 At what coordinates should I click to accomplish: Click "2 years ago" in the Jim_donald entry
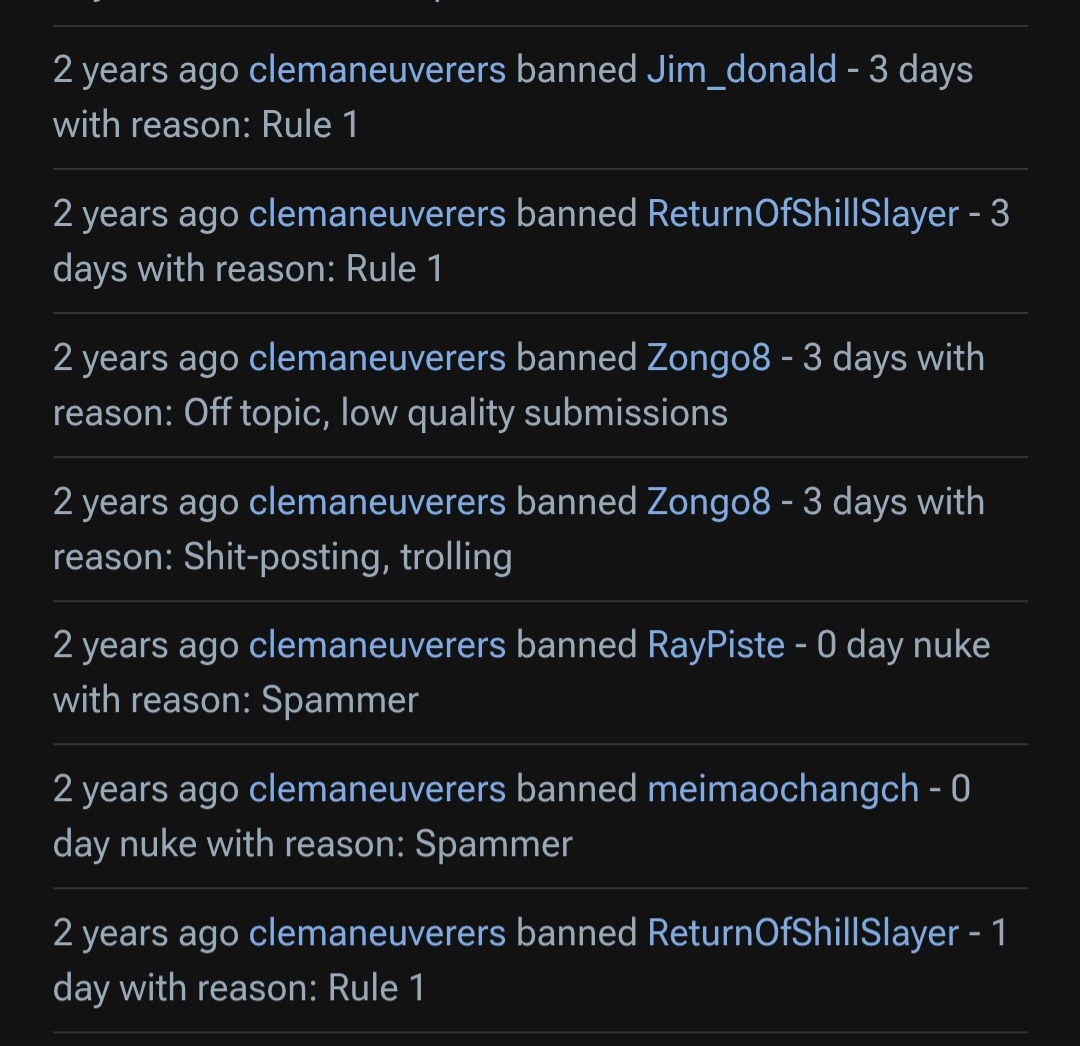pos(146,70)
